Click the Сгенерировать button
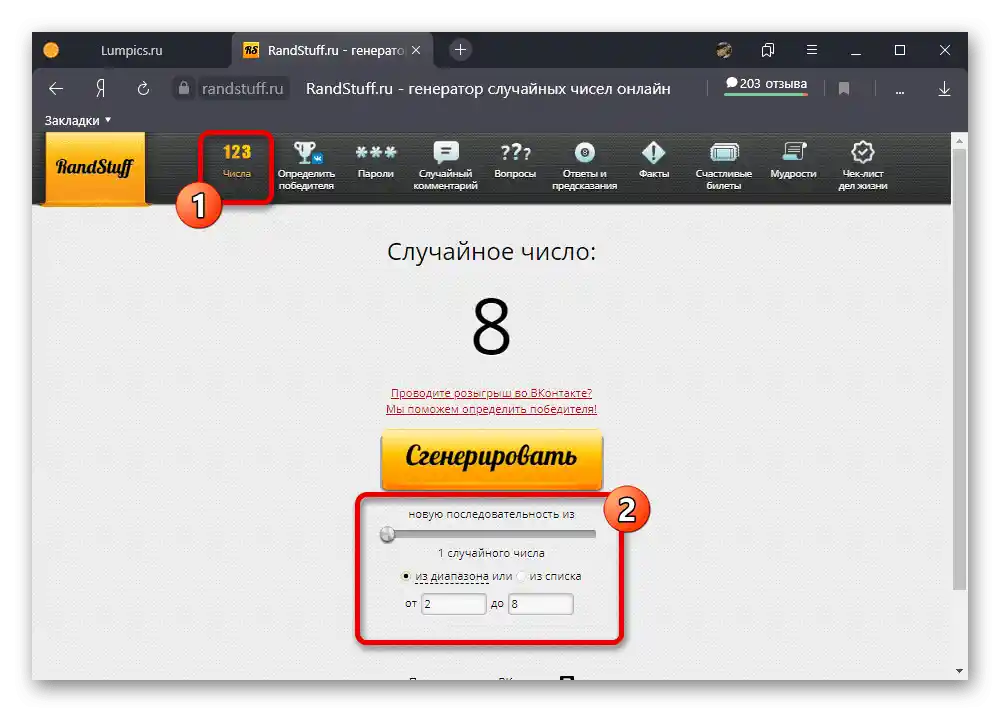This screenshot has height=712, width=1000. pyautogui.click(x=492, y=458)
